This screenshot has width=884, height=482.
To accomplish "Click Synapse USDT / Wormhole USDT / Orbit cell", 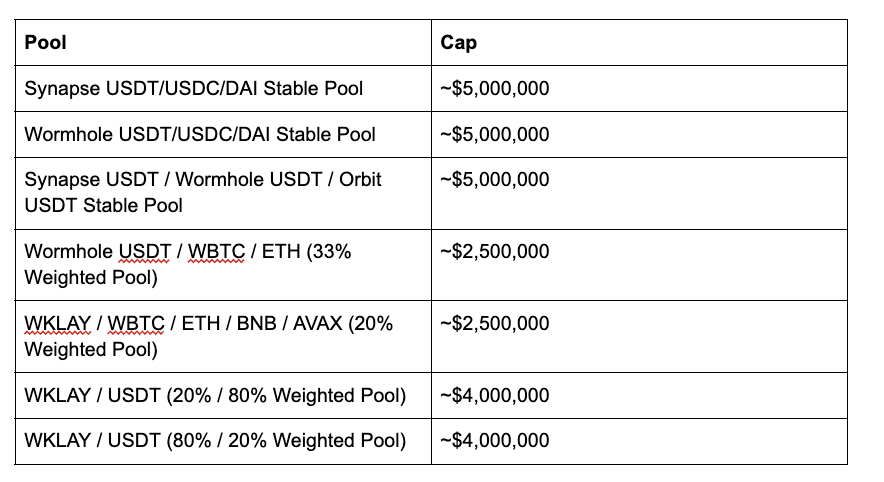I will (x=223, y=193).
